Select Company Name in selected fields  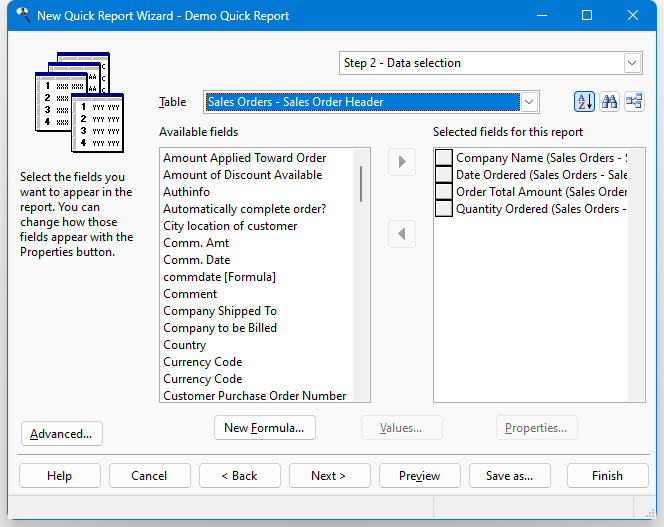click(x=541, y=158)
